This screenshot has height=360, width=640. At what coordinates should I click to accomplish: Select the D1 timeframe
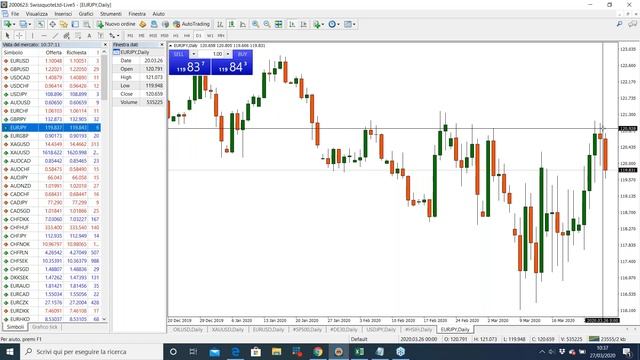(198, 36)
